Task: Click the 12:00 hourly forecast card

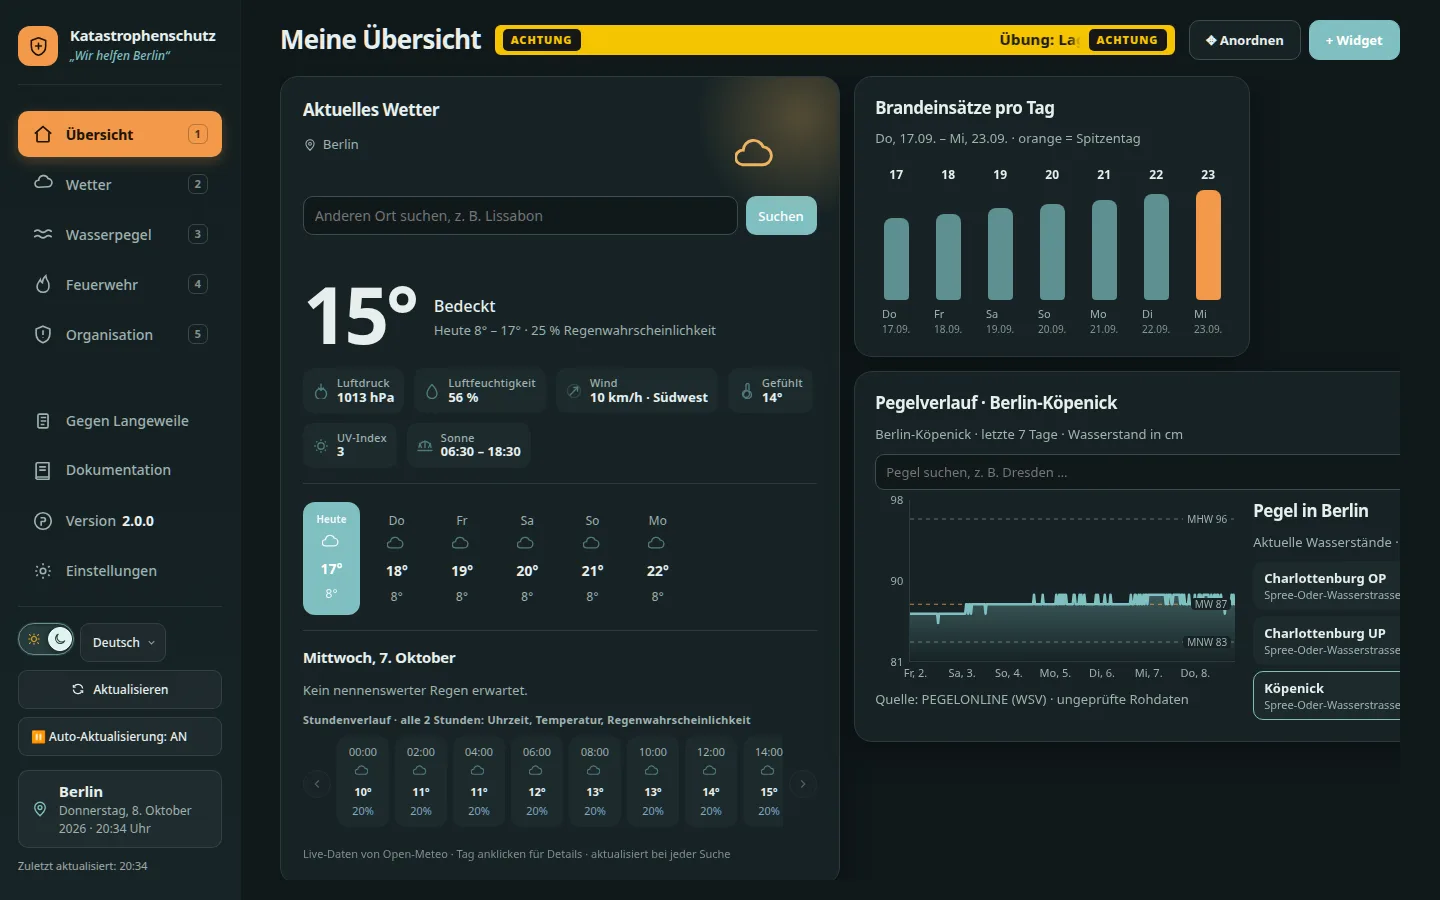Action: [x=711, y=781]
